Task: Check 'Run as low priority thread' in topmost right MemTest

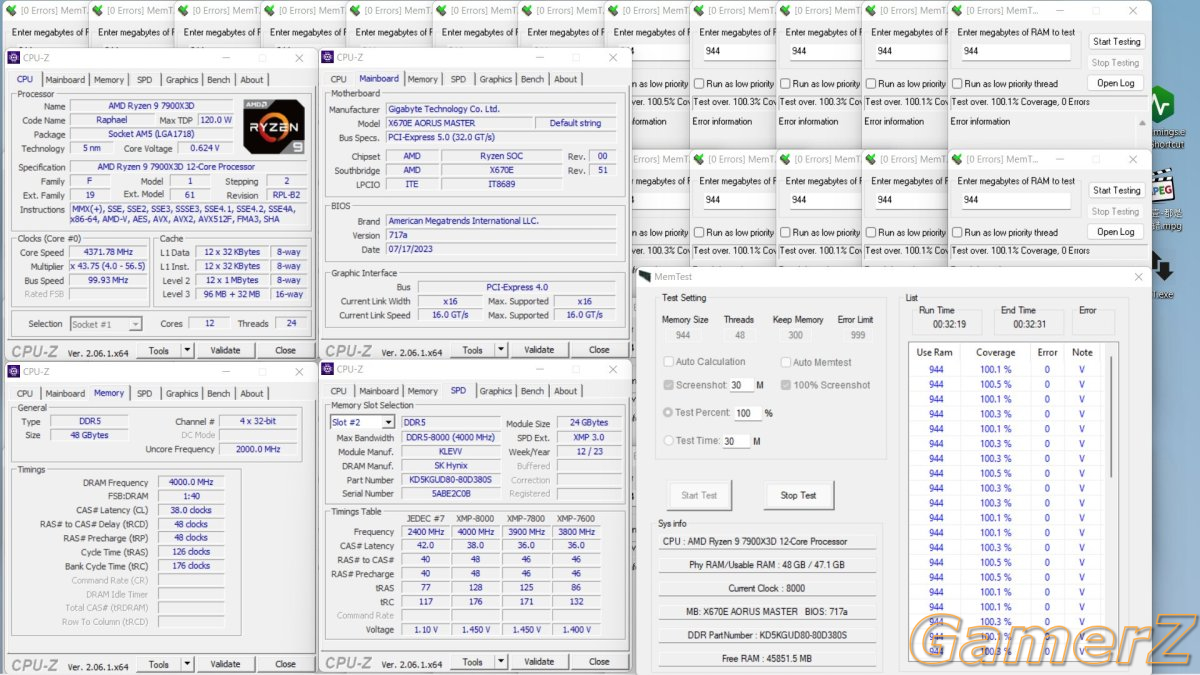Action: [x=958, y=84]
